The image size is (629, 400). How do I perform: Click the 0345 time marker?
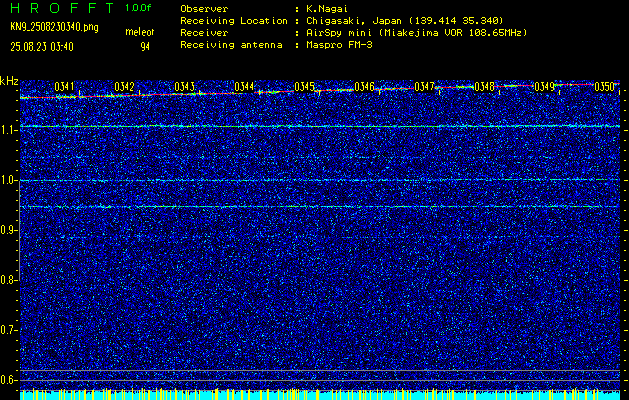pos(304,87)
